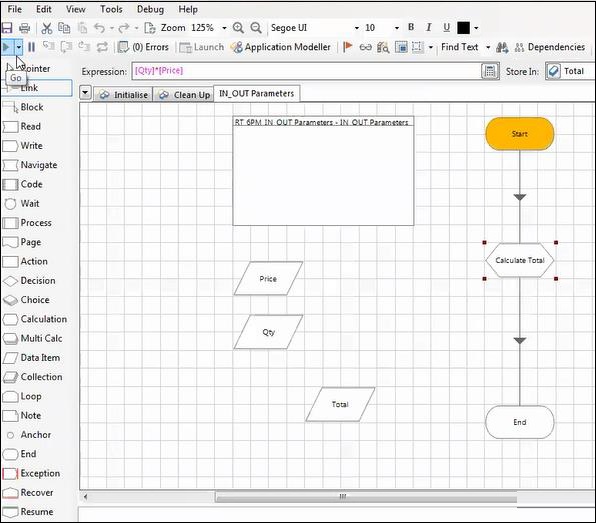Click the Print icon
This screenshot has height=523, width=596.
click(24, 28)
